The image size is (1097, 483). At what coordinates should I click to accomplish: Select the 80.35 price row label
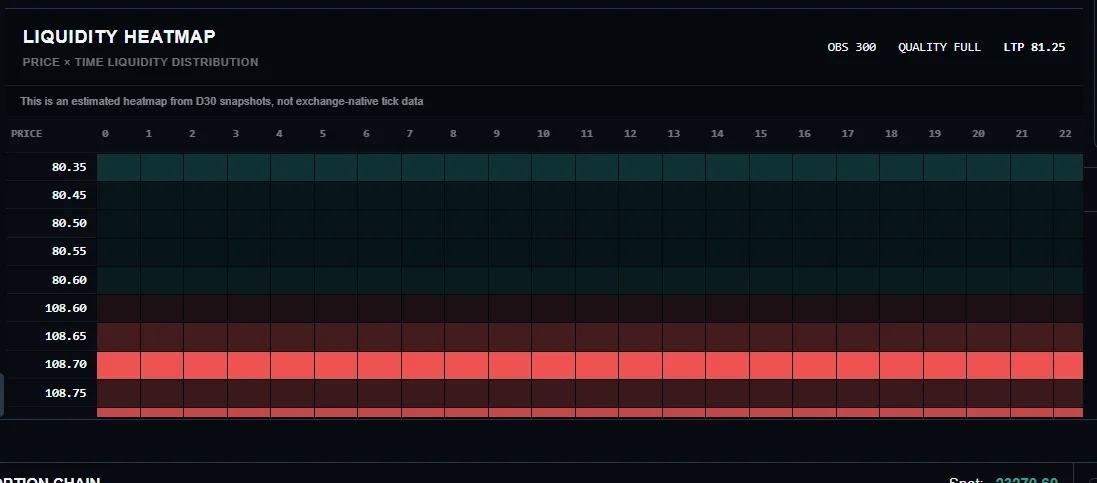click(x=69, y=167)
